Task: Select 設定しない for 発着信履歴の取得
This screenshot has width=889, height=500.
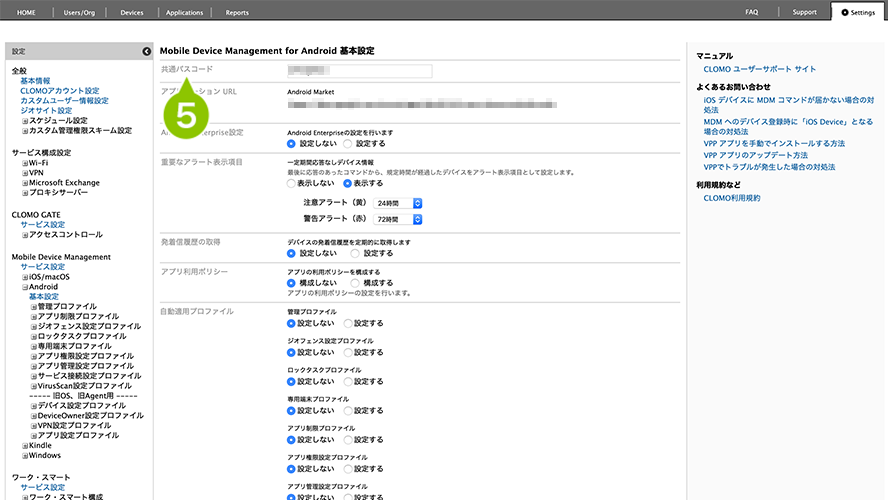Action: click(291, 253)
